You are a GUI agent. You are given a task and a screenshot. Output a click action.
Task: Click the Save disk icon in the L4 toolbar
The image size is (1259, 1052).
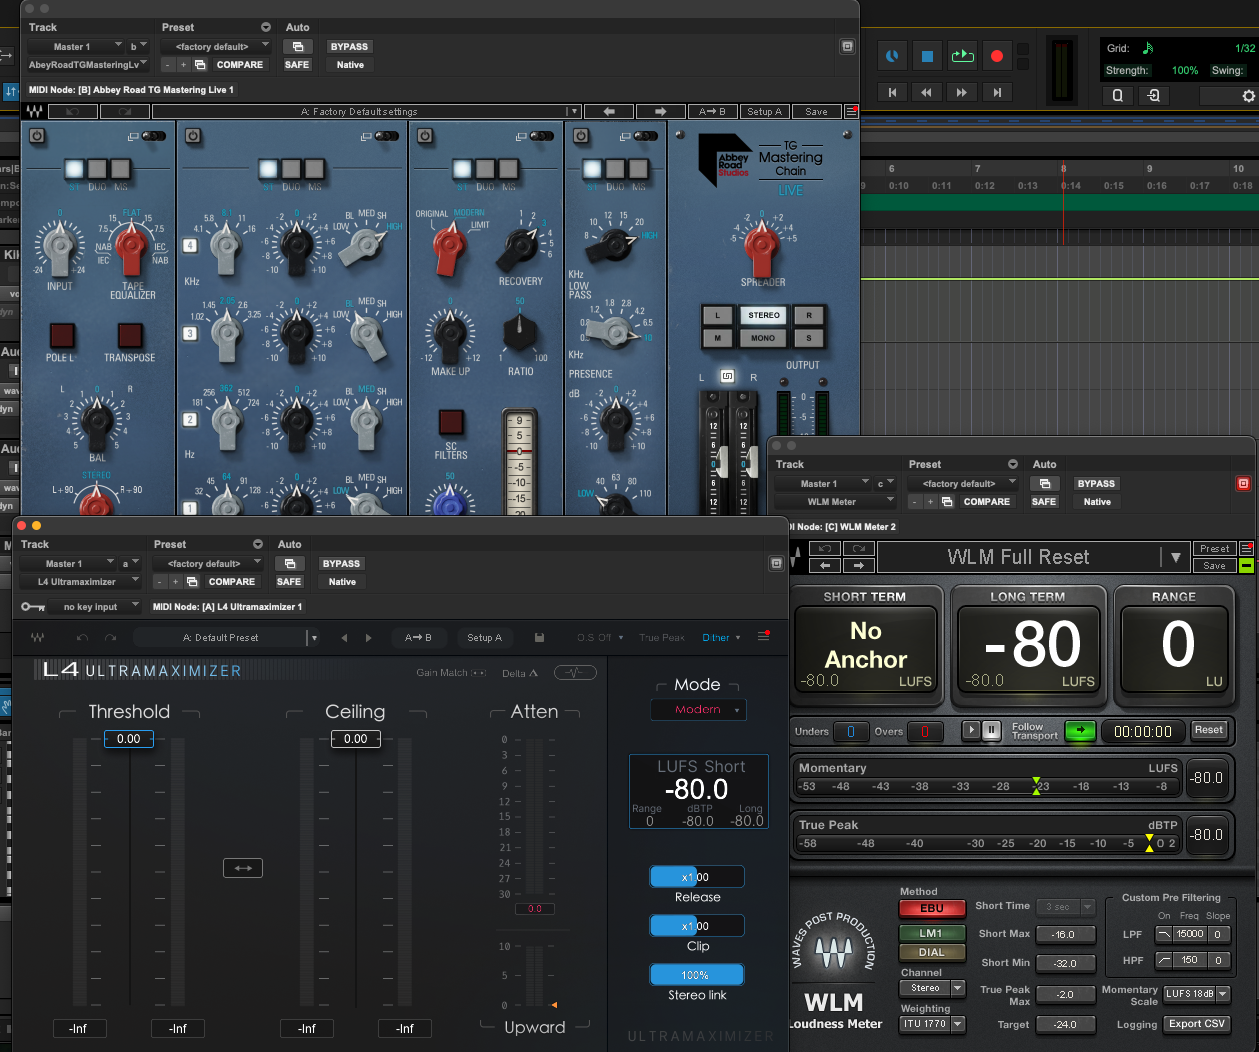[x=537, y=637]
